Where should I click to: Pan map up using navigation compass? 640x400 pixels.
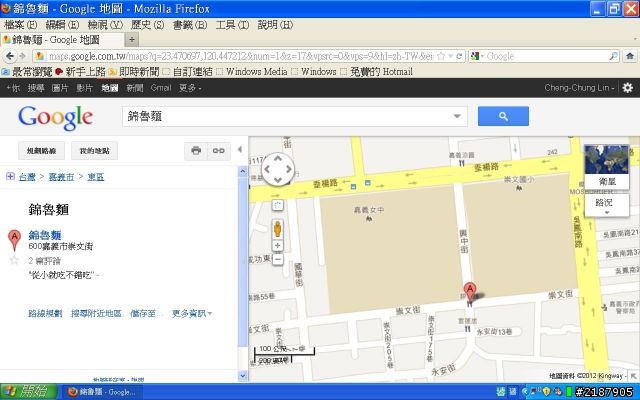(278, 159)
